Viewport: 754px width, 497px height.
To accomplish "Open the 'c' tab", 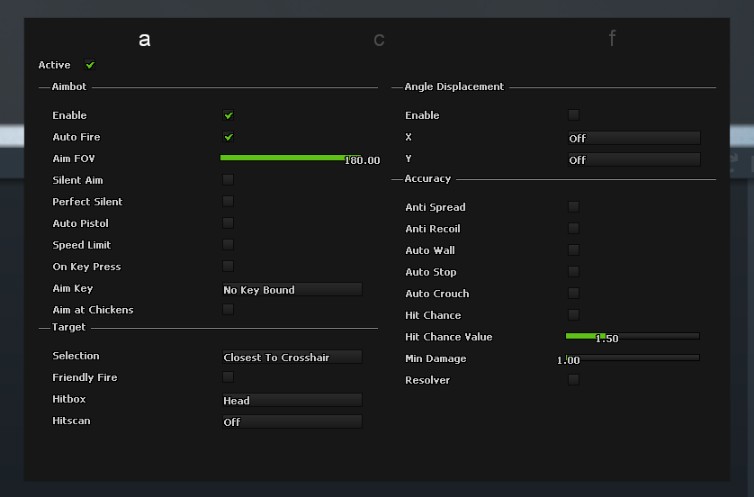I will (378, 40).
